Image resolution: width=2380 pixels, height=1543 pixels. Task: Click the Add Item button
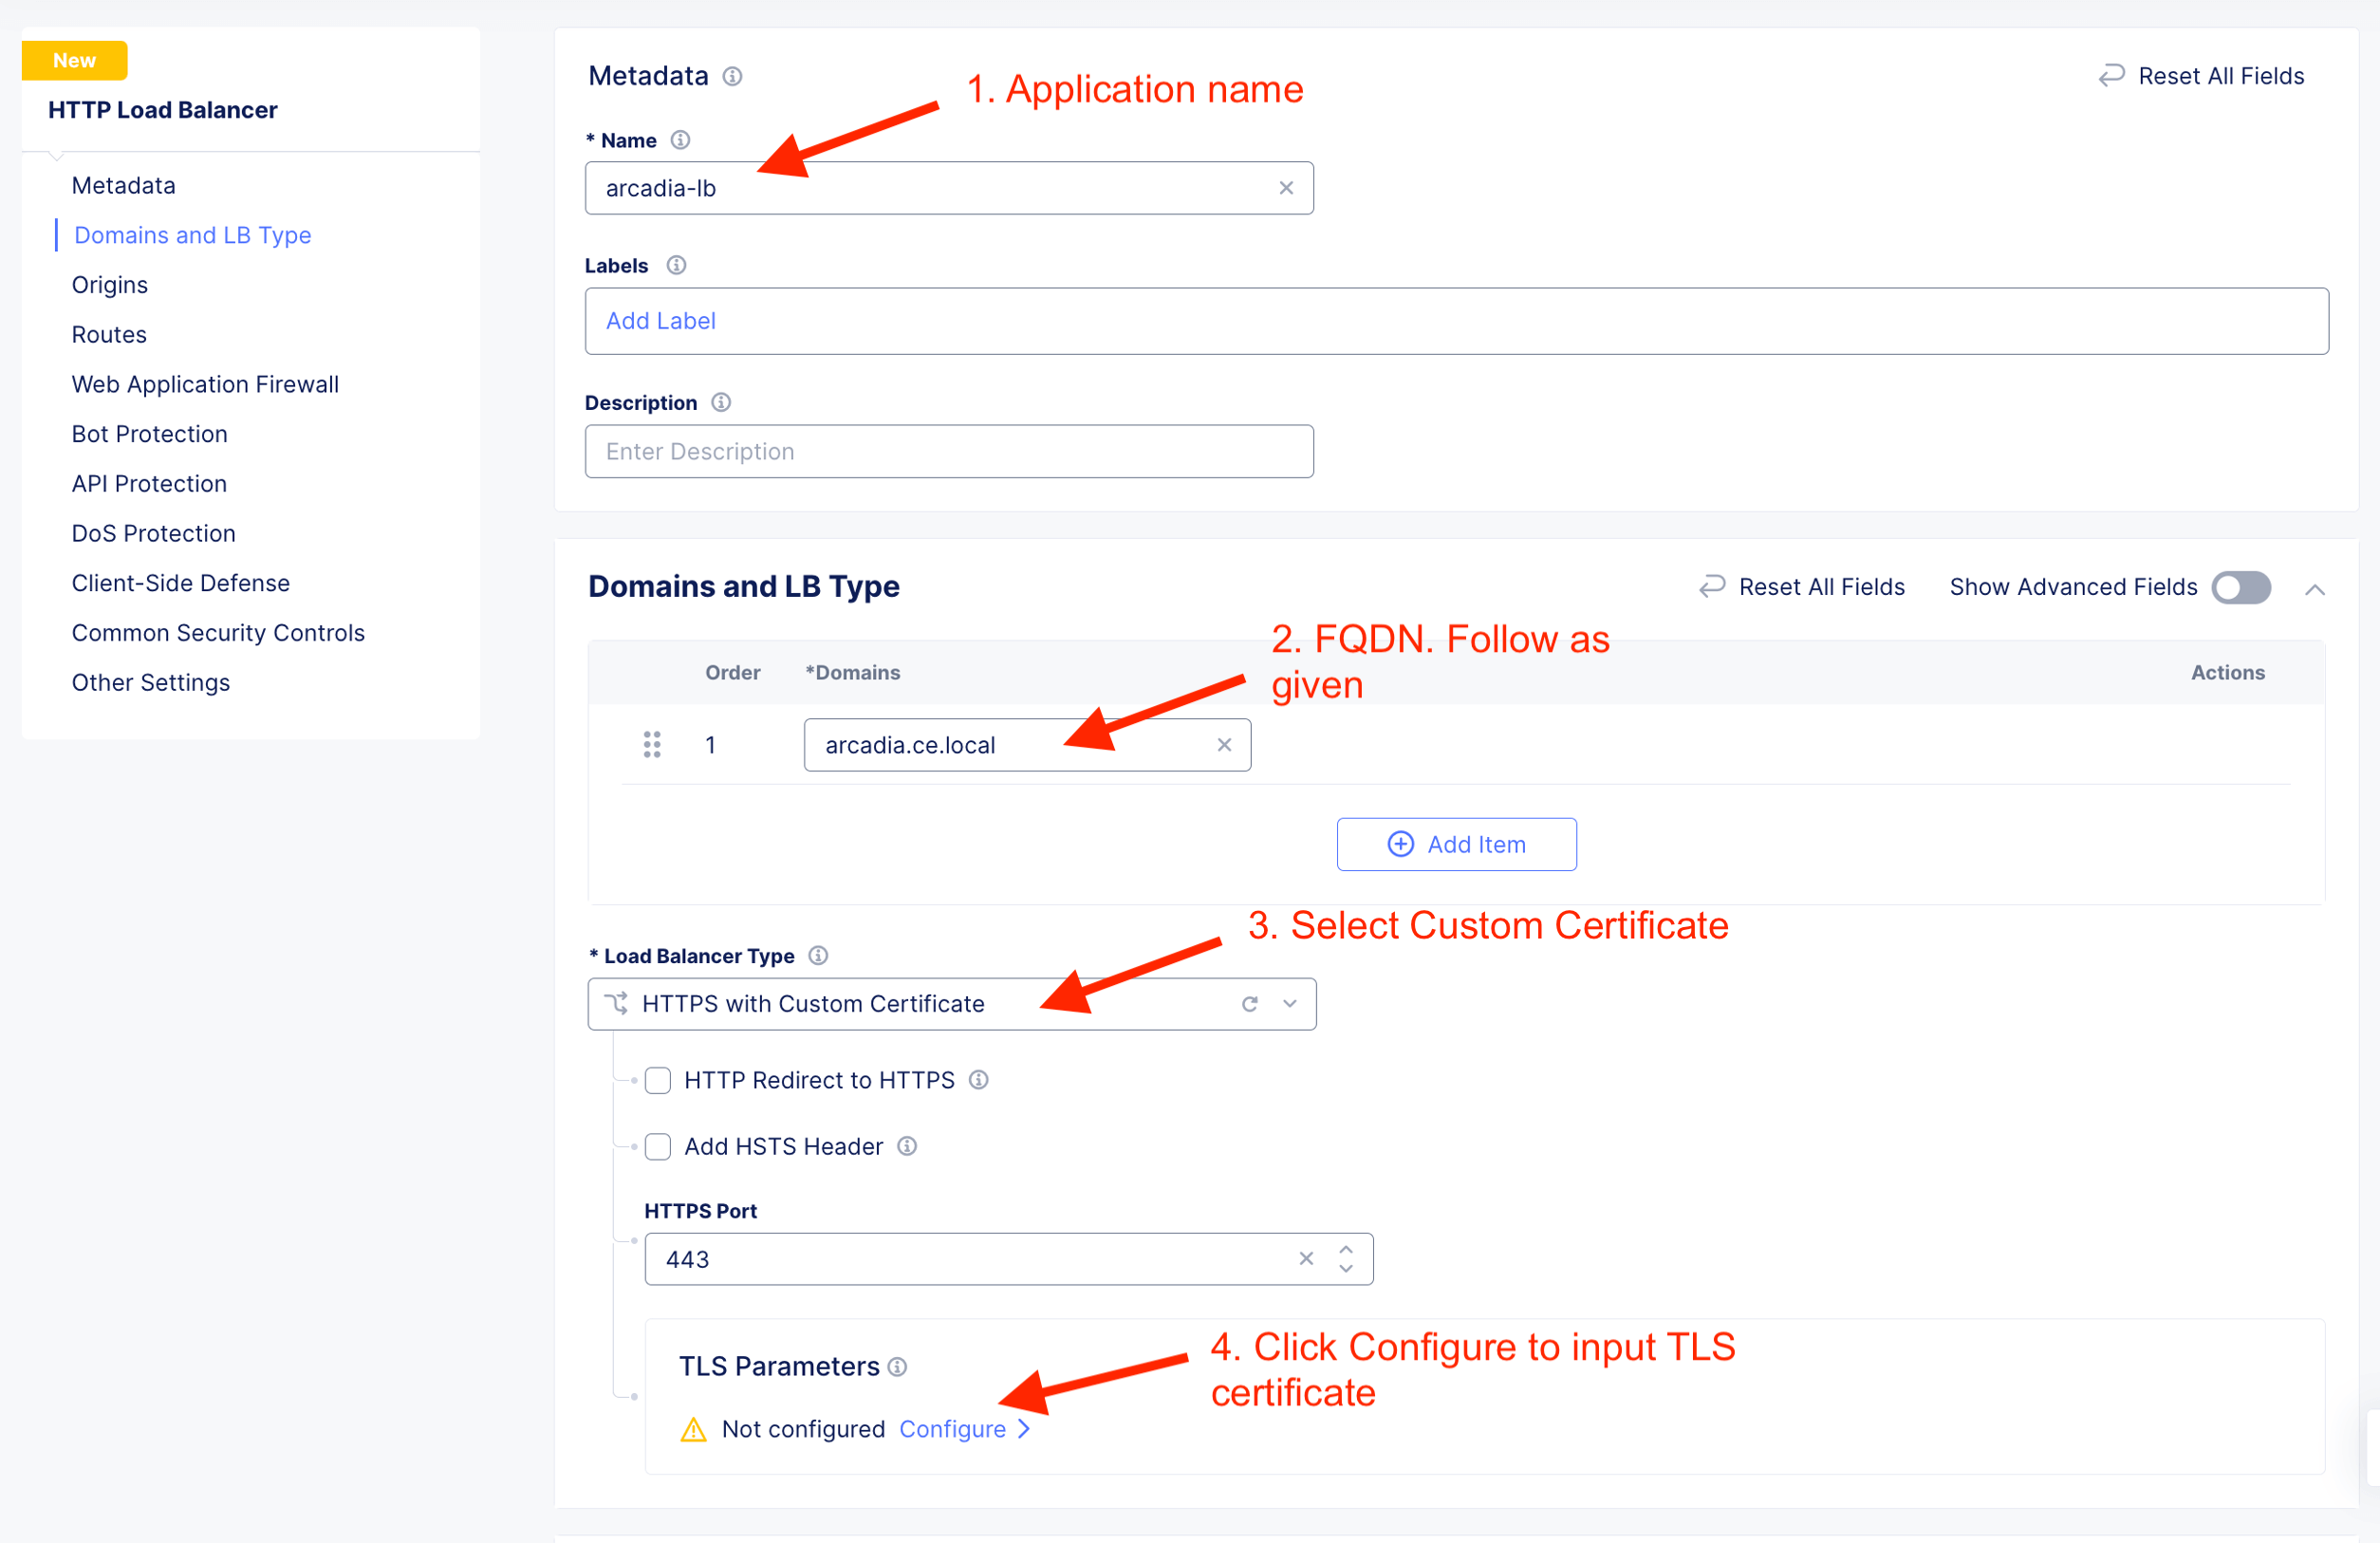(1456, 845)
